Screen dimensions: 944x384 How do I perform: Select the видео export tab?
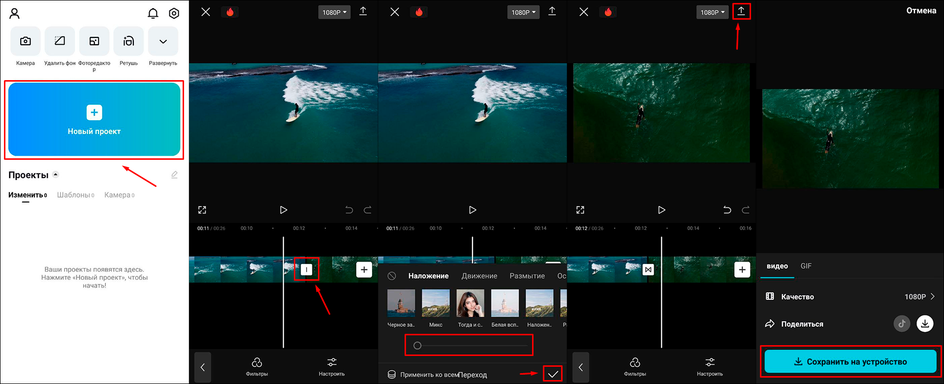[x=777, y=266]
